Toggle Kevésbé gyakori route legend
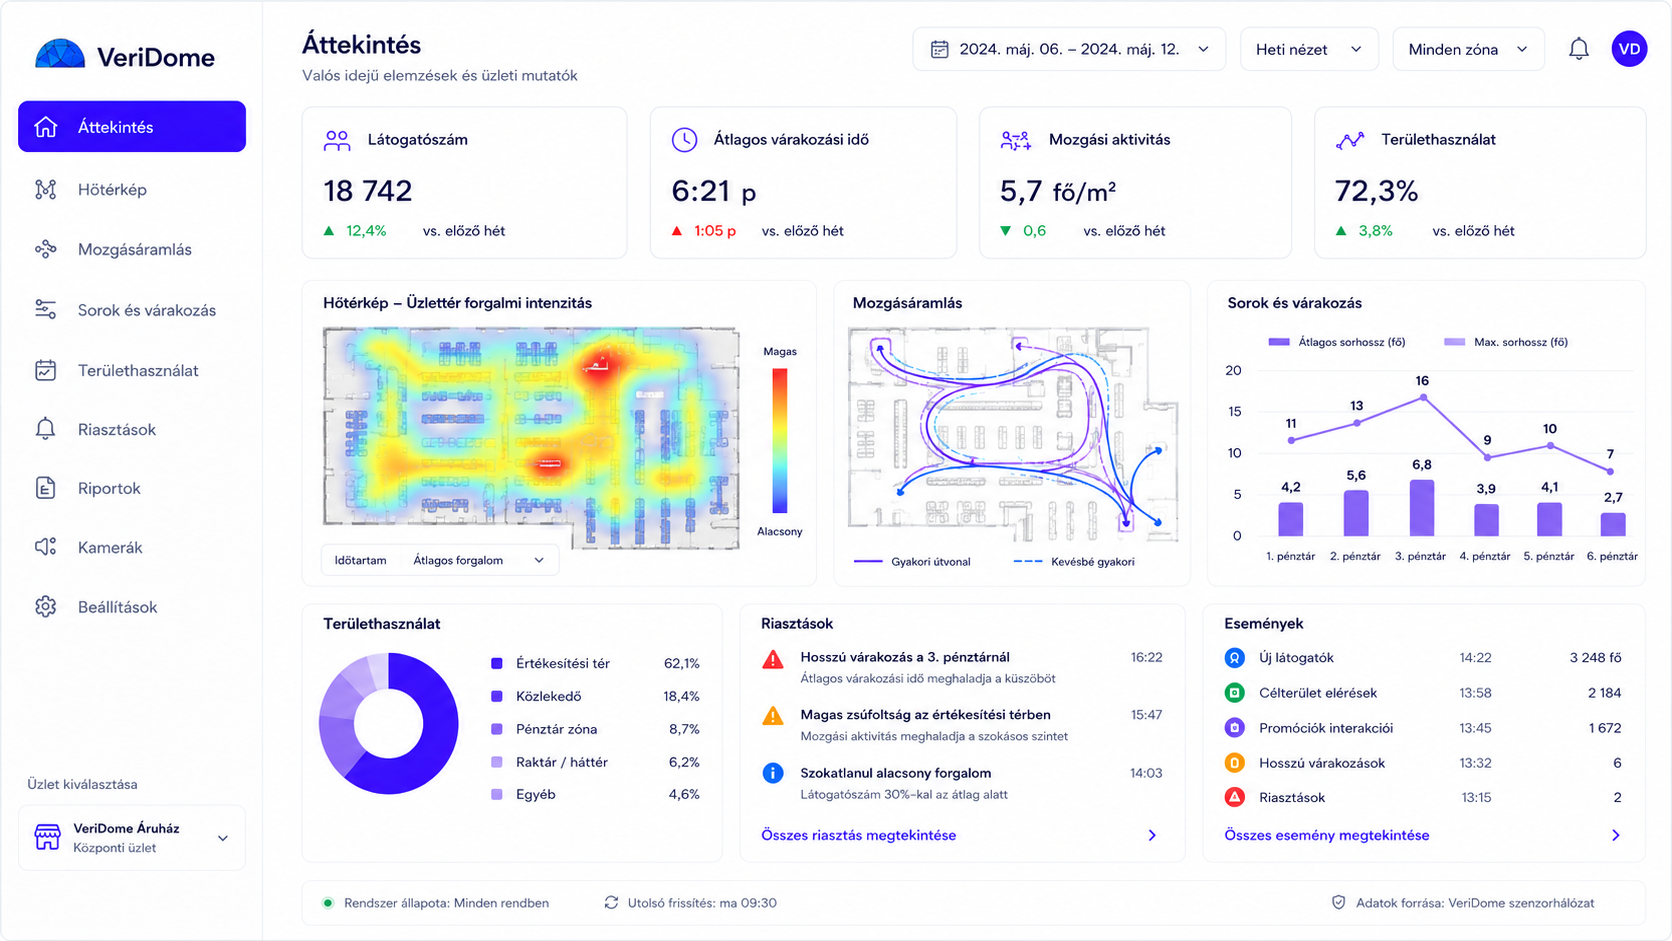1672x941 pixels. 1074,562
